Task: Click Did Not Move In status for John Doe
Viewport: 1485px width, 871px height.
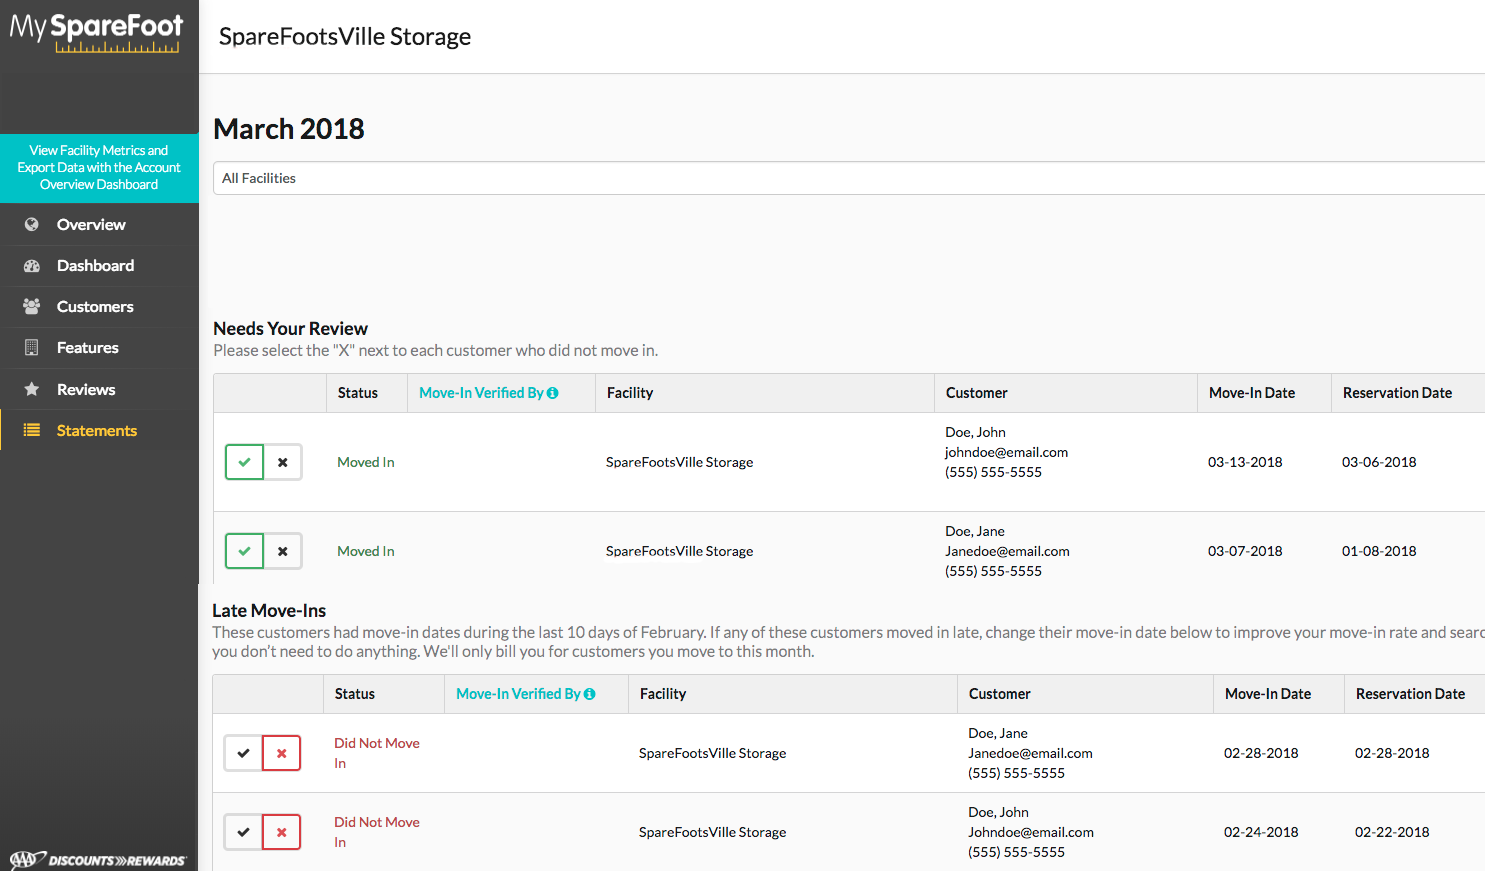Action: (377, 832)
